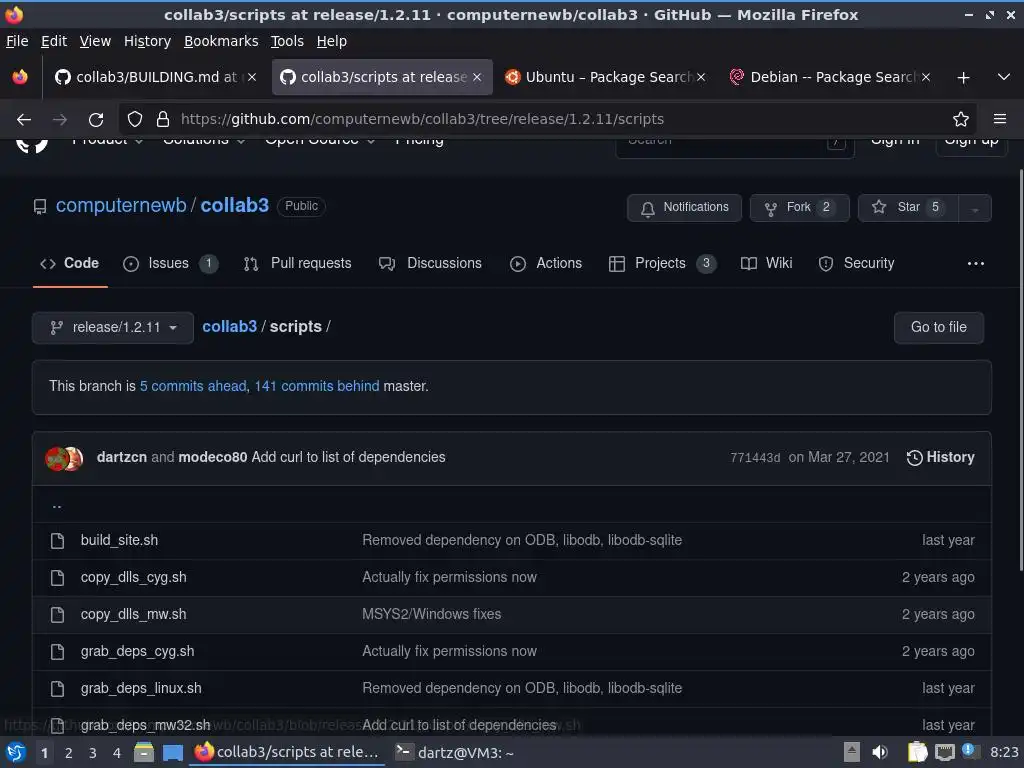Viewport: 1024px width, 768px height.
Task: Open the copy_dlls_mw.sh file
Action: tap(134, 615)
